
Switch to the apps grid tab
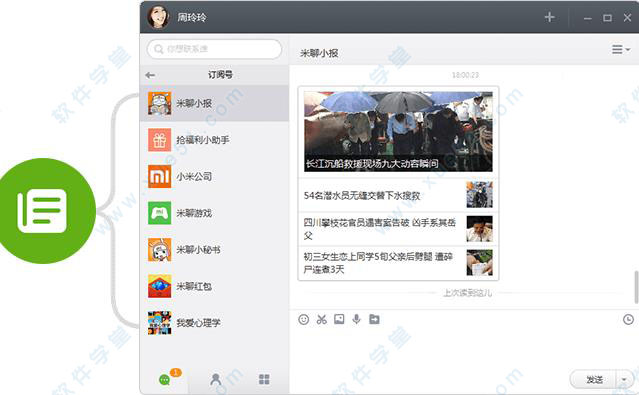(x=264, y=380)
